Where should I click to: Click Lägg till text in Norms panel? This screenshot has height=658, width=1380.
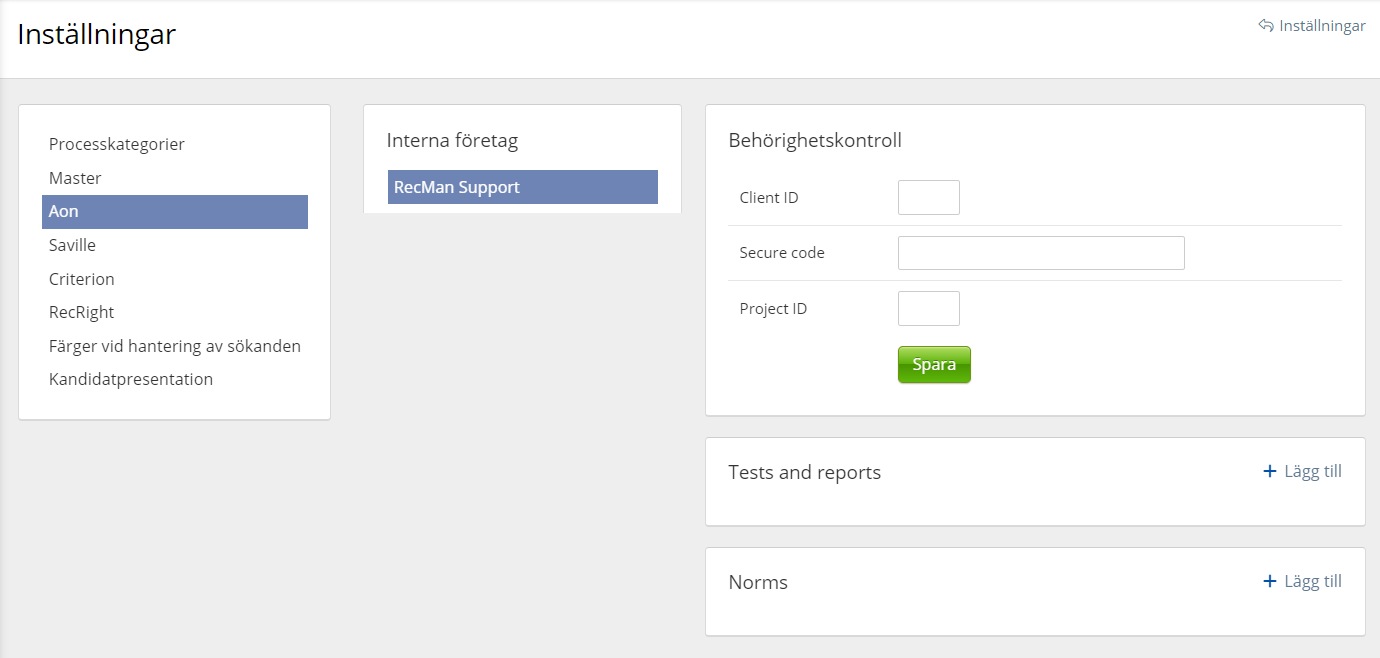coord(1312,581)
